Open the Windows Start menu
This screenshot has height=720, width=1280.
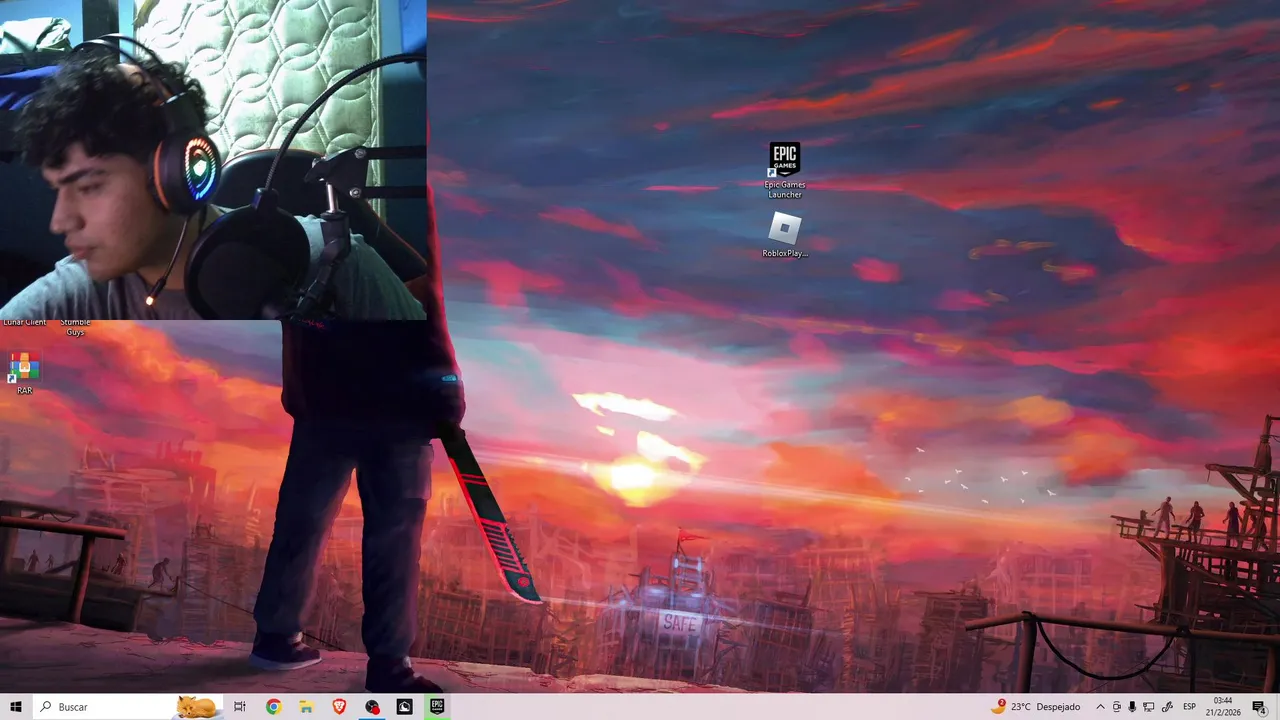click(x=16, y=707)
